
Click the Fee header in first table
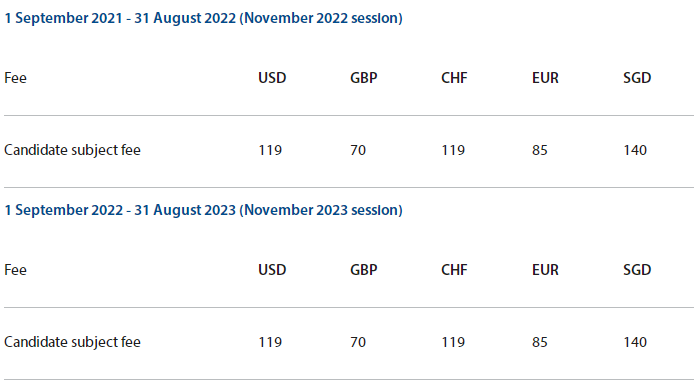[16, 78]
